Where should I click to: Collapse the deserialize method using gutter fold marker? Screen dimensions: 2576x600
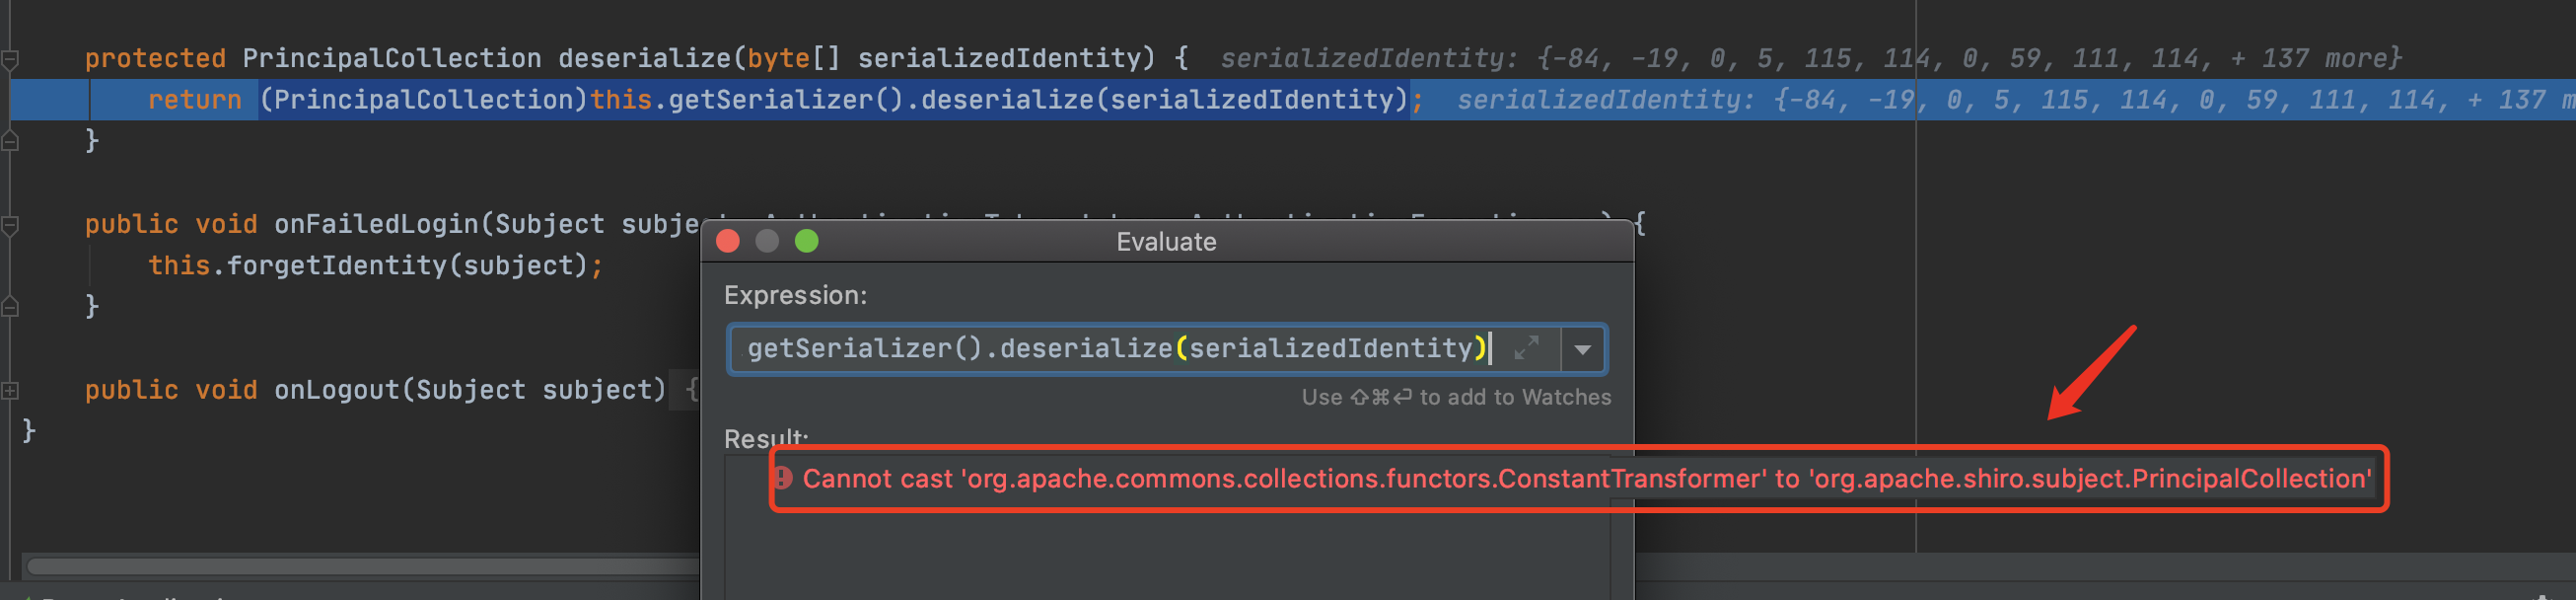[x=10, y=59]
